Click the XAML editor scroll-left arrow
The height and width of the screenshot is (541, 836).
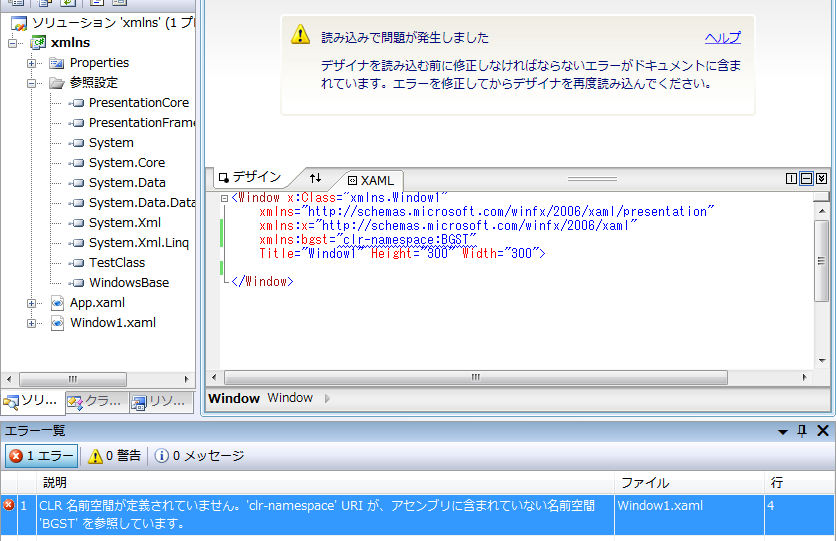point(214,377)
